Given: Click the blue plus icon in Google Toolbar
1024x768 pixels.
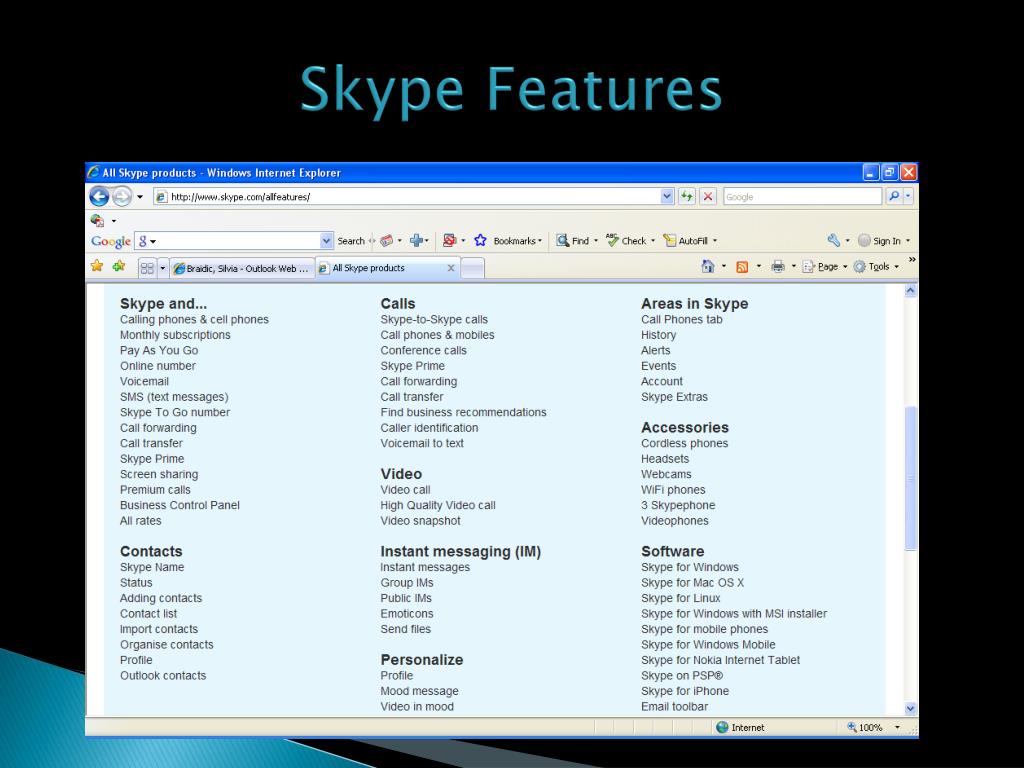Looking at the screenshot, I should click(x=416, y=240).
